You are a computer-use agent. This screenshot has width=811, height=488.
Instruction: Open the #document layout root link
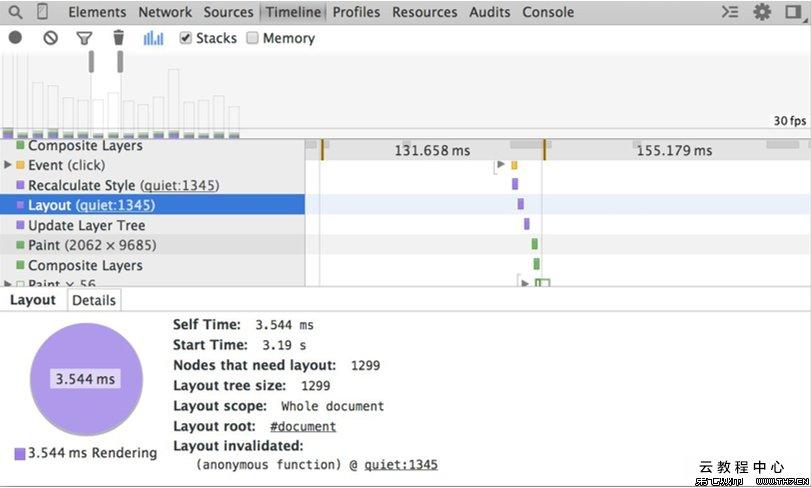[x=303, y=426]
